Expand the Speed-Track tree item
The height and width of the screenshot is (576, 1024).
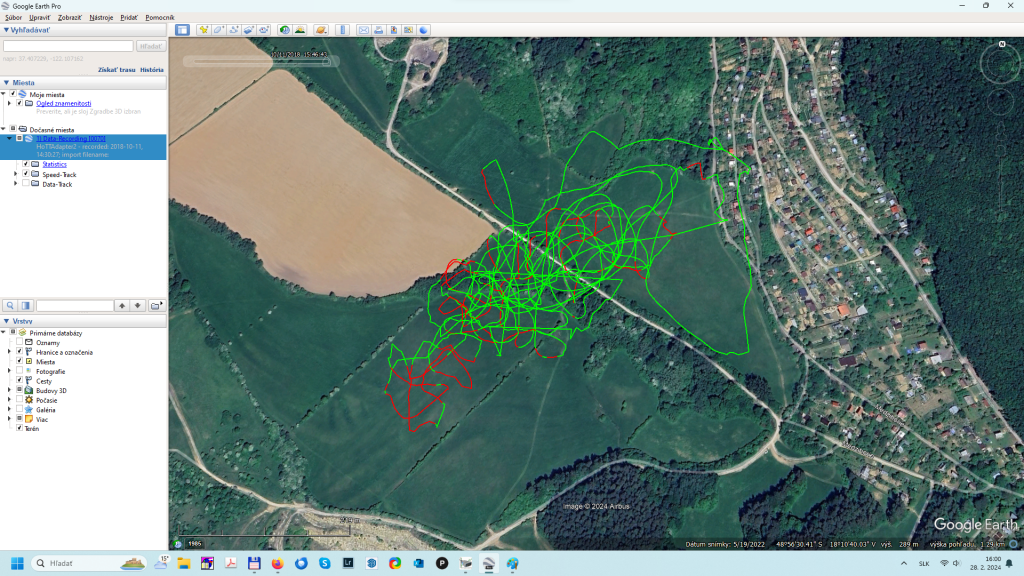16,174
